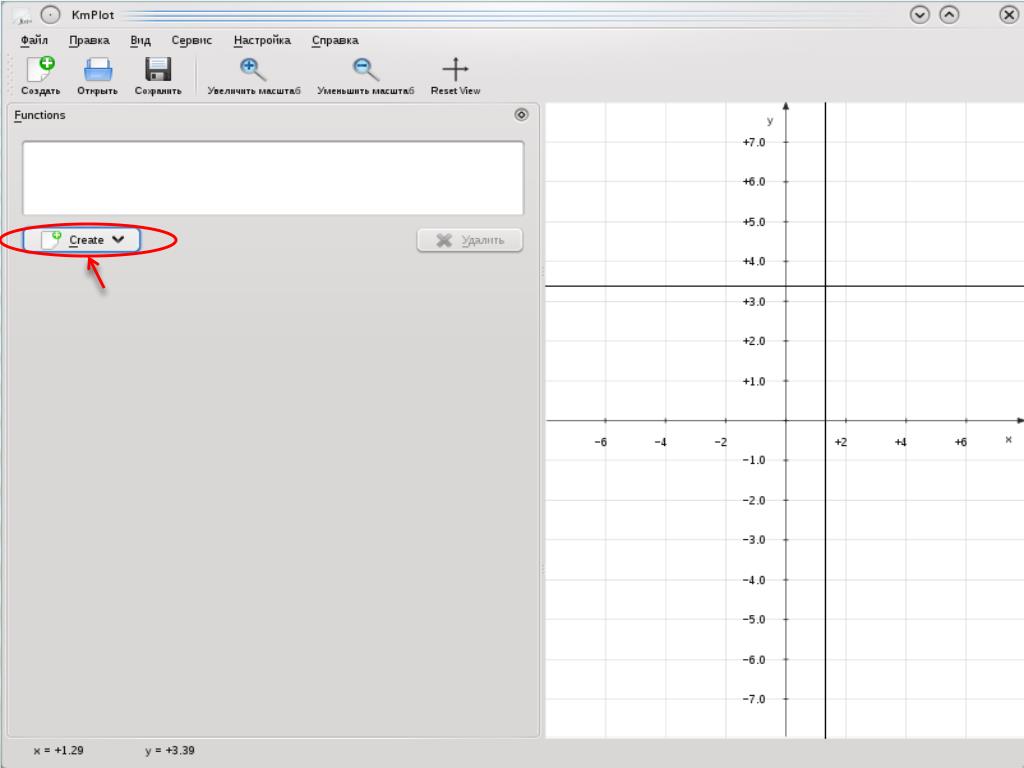
Task: Close the KmPlot window
Action: [x=1009, y=14]
